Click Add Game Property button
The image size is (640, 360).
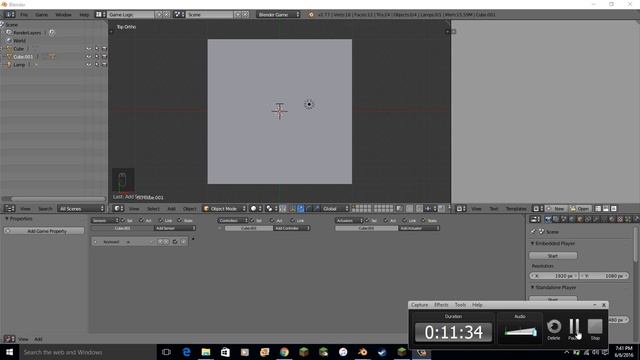[x=44, y=231]
